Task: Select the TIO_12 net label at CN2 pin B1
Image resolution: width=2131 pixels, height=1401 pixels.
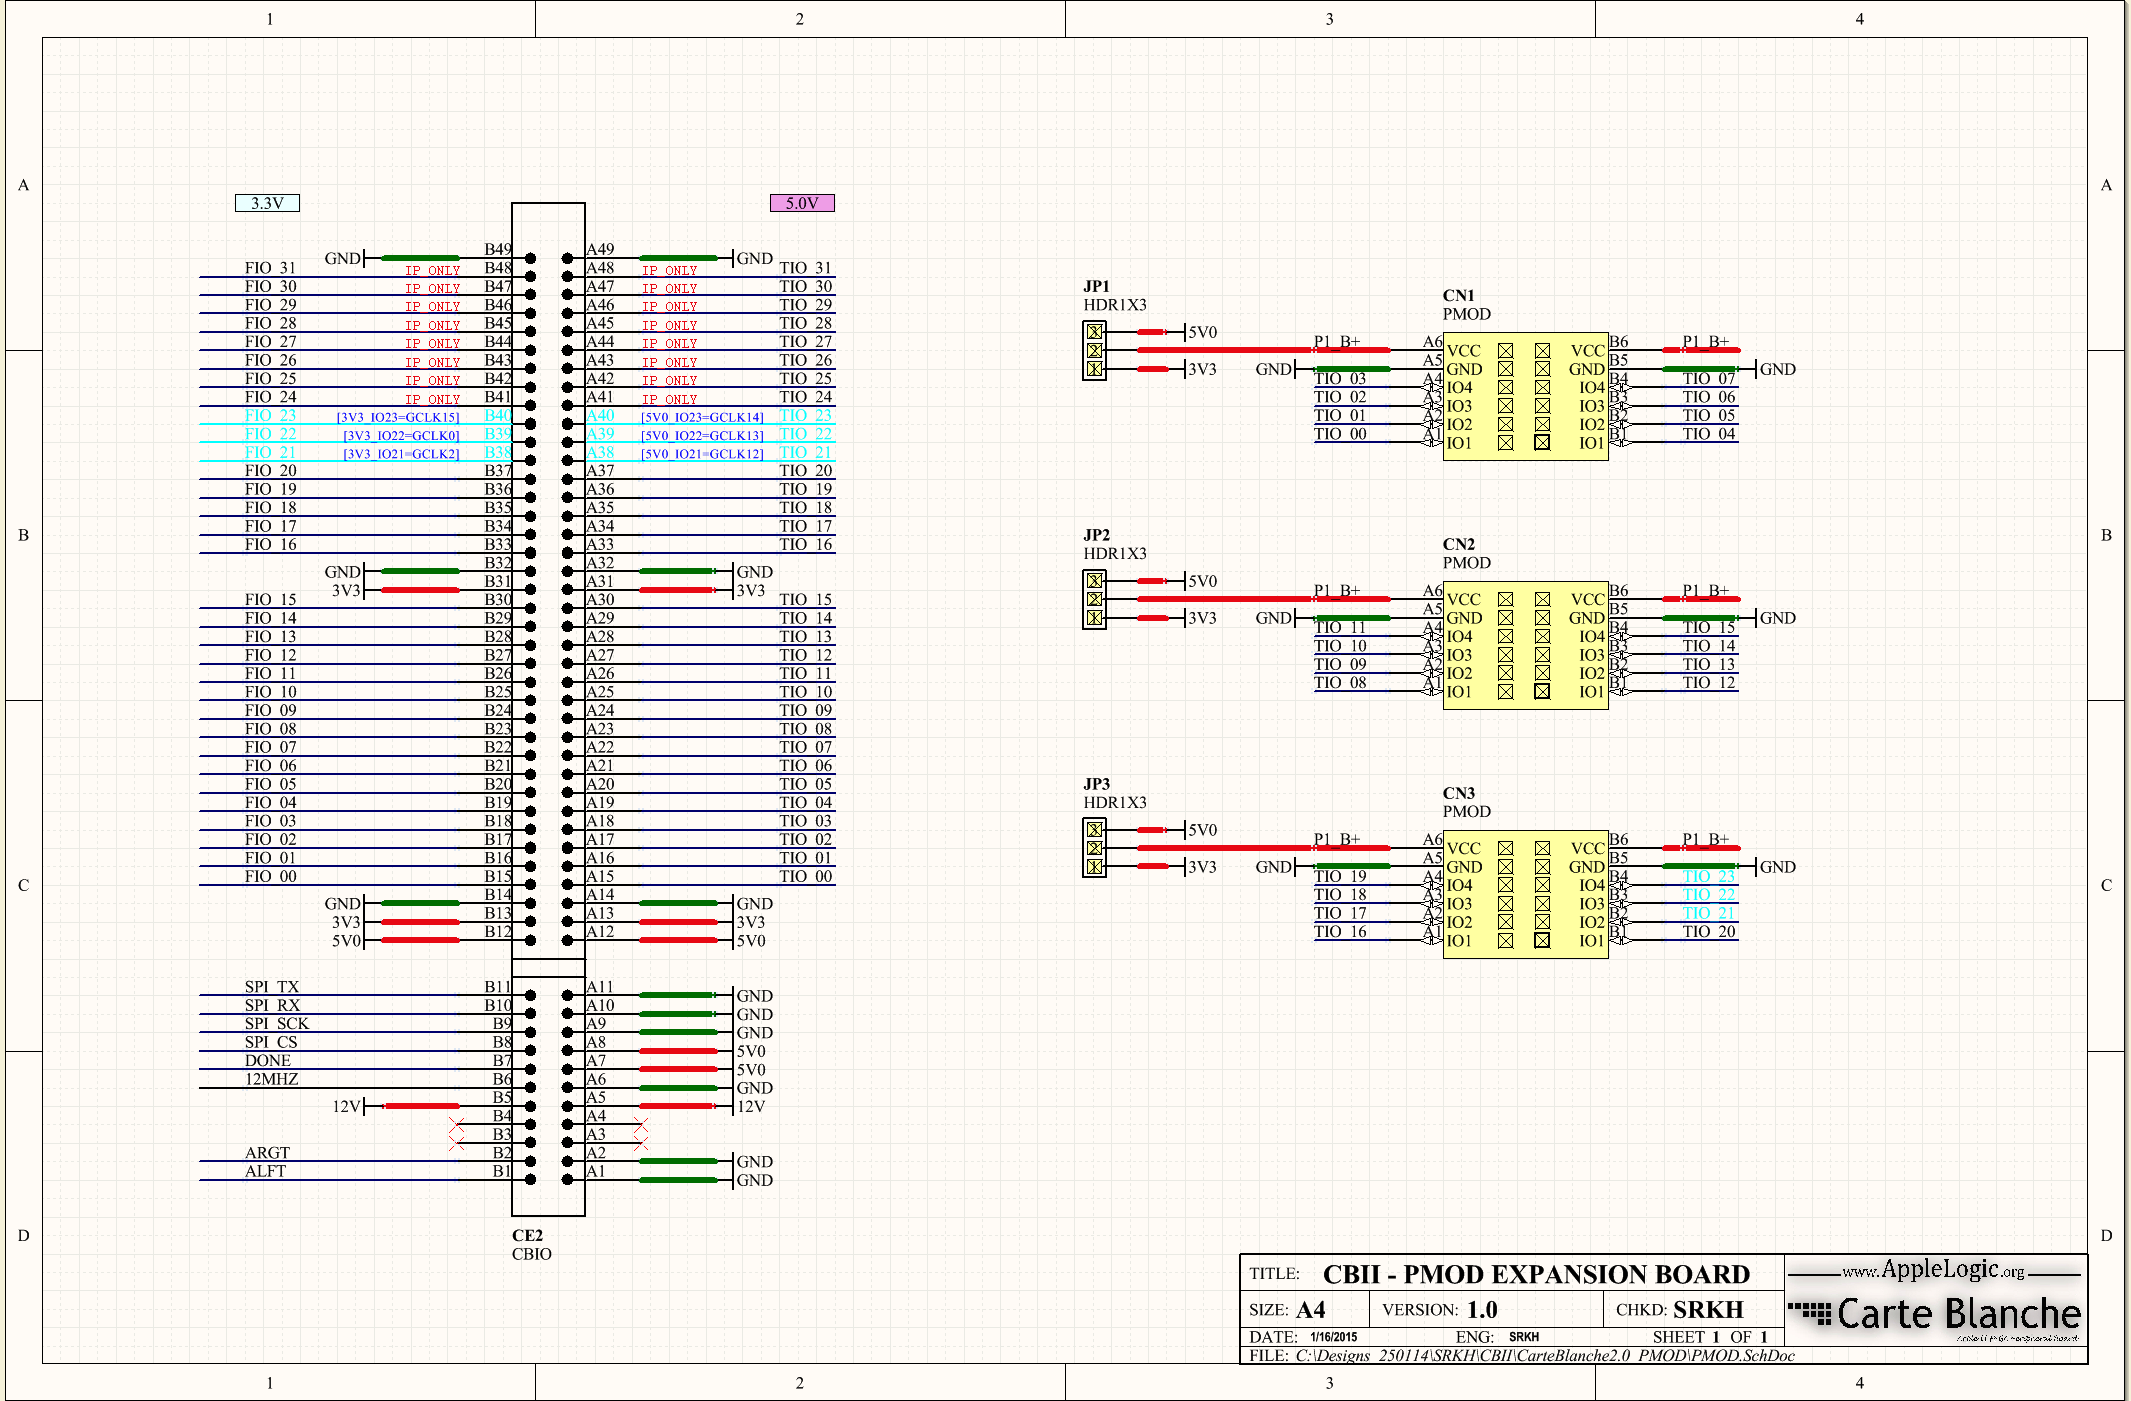Action: point(1709,682)
